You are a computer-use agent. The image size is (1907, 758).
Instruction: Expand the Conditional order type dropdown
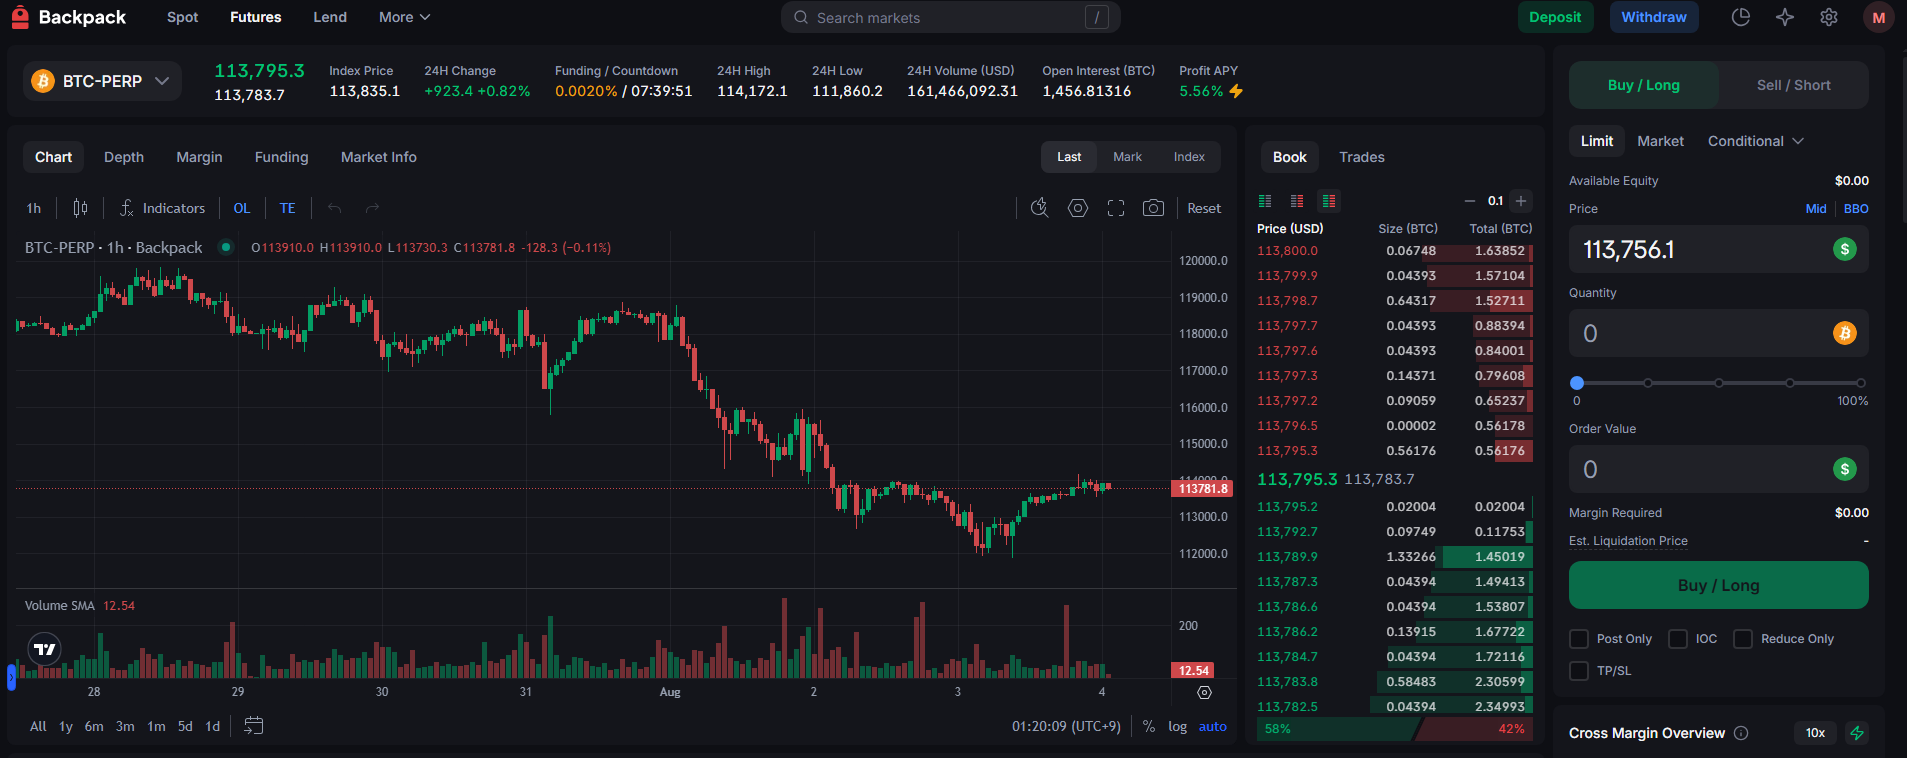pyautogui.click(x=1756, y=141)
